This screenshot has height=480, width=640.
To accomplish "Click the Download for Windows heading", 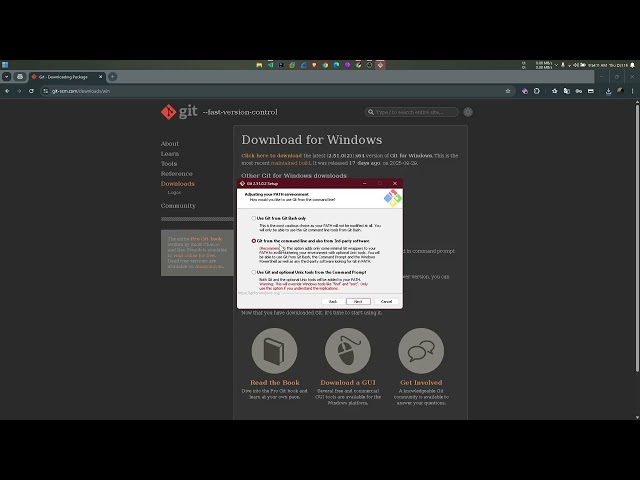I will pos(312,140).
